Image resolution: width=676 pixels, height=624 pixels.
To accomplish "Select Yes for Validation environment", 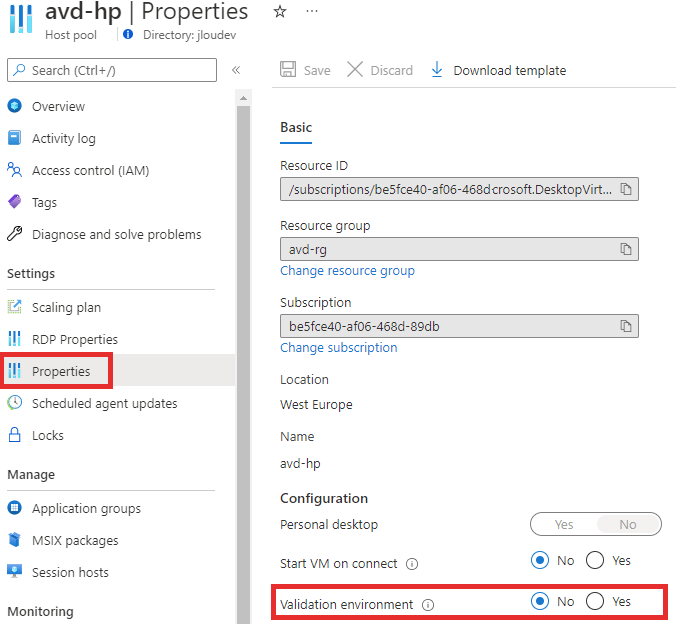I will pyautogui.click(x=595, y=601).
